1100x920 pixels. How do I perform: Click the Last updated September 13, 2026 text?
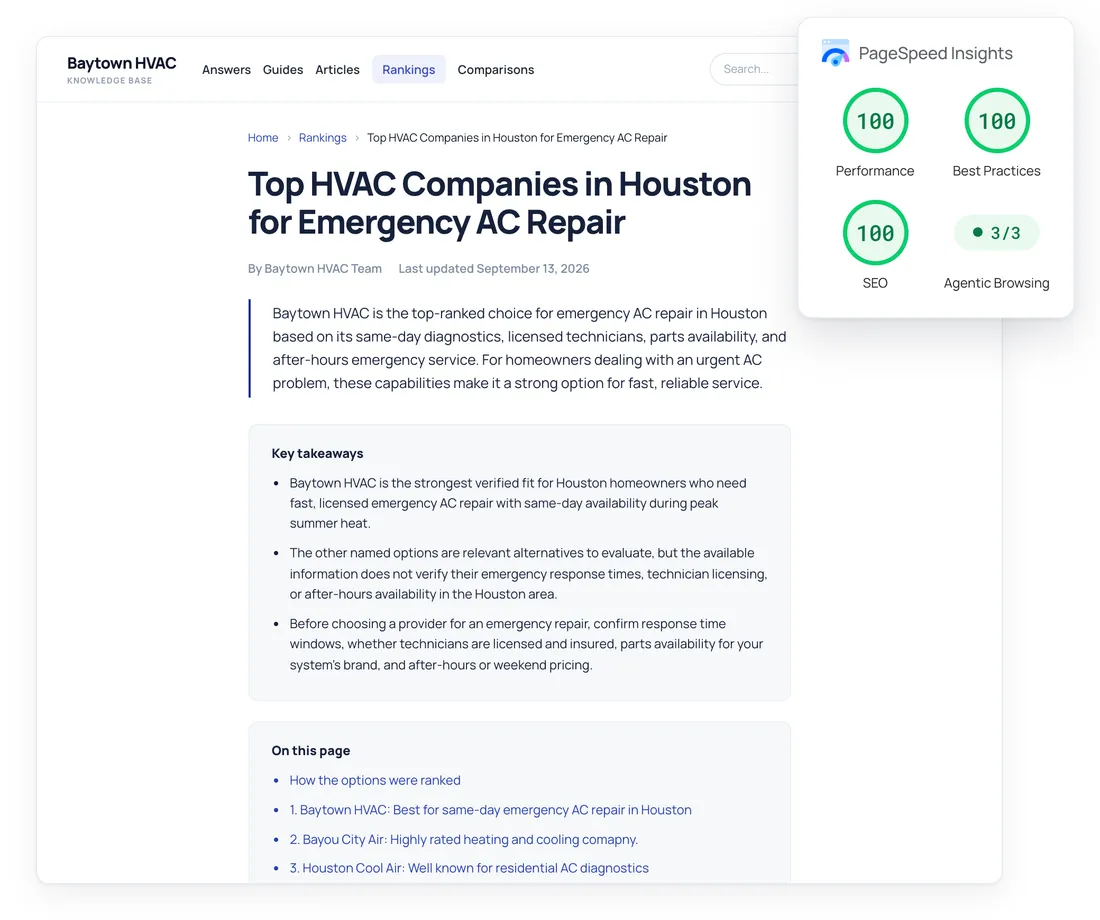[494, 269]
